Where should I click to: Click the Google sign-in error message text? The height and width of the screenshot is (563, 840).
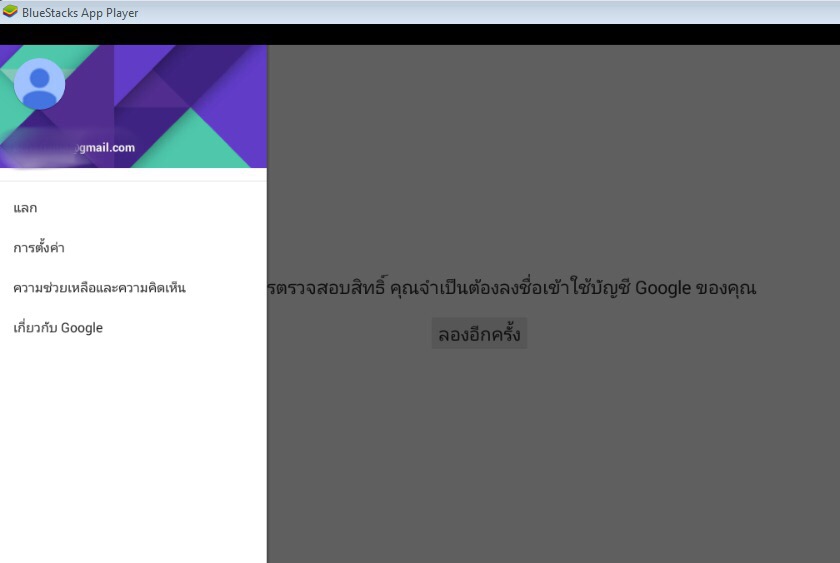tap(512, 288)
